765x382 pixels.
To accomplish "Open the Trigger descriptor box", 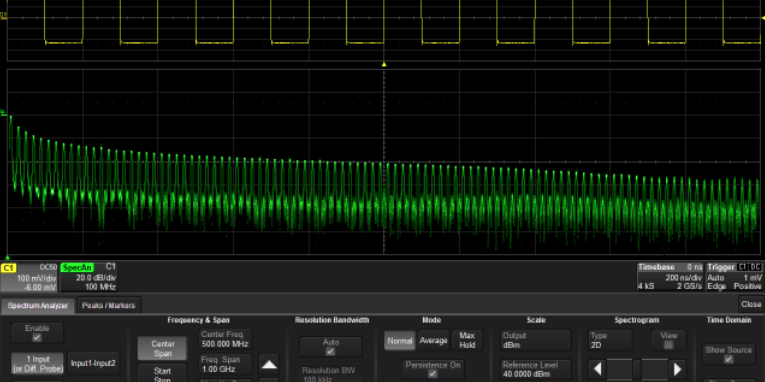I will 735,277.
